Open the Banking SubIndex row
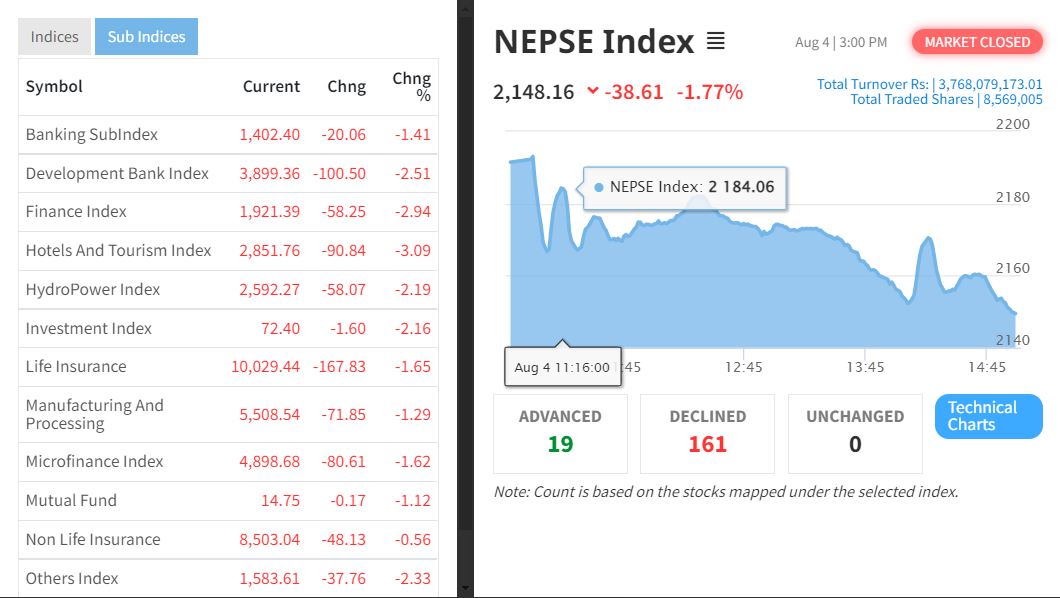The image size is (1060, 598). point(92,134)
